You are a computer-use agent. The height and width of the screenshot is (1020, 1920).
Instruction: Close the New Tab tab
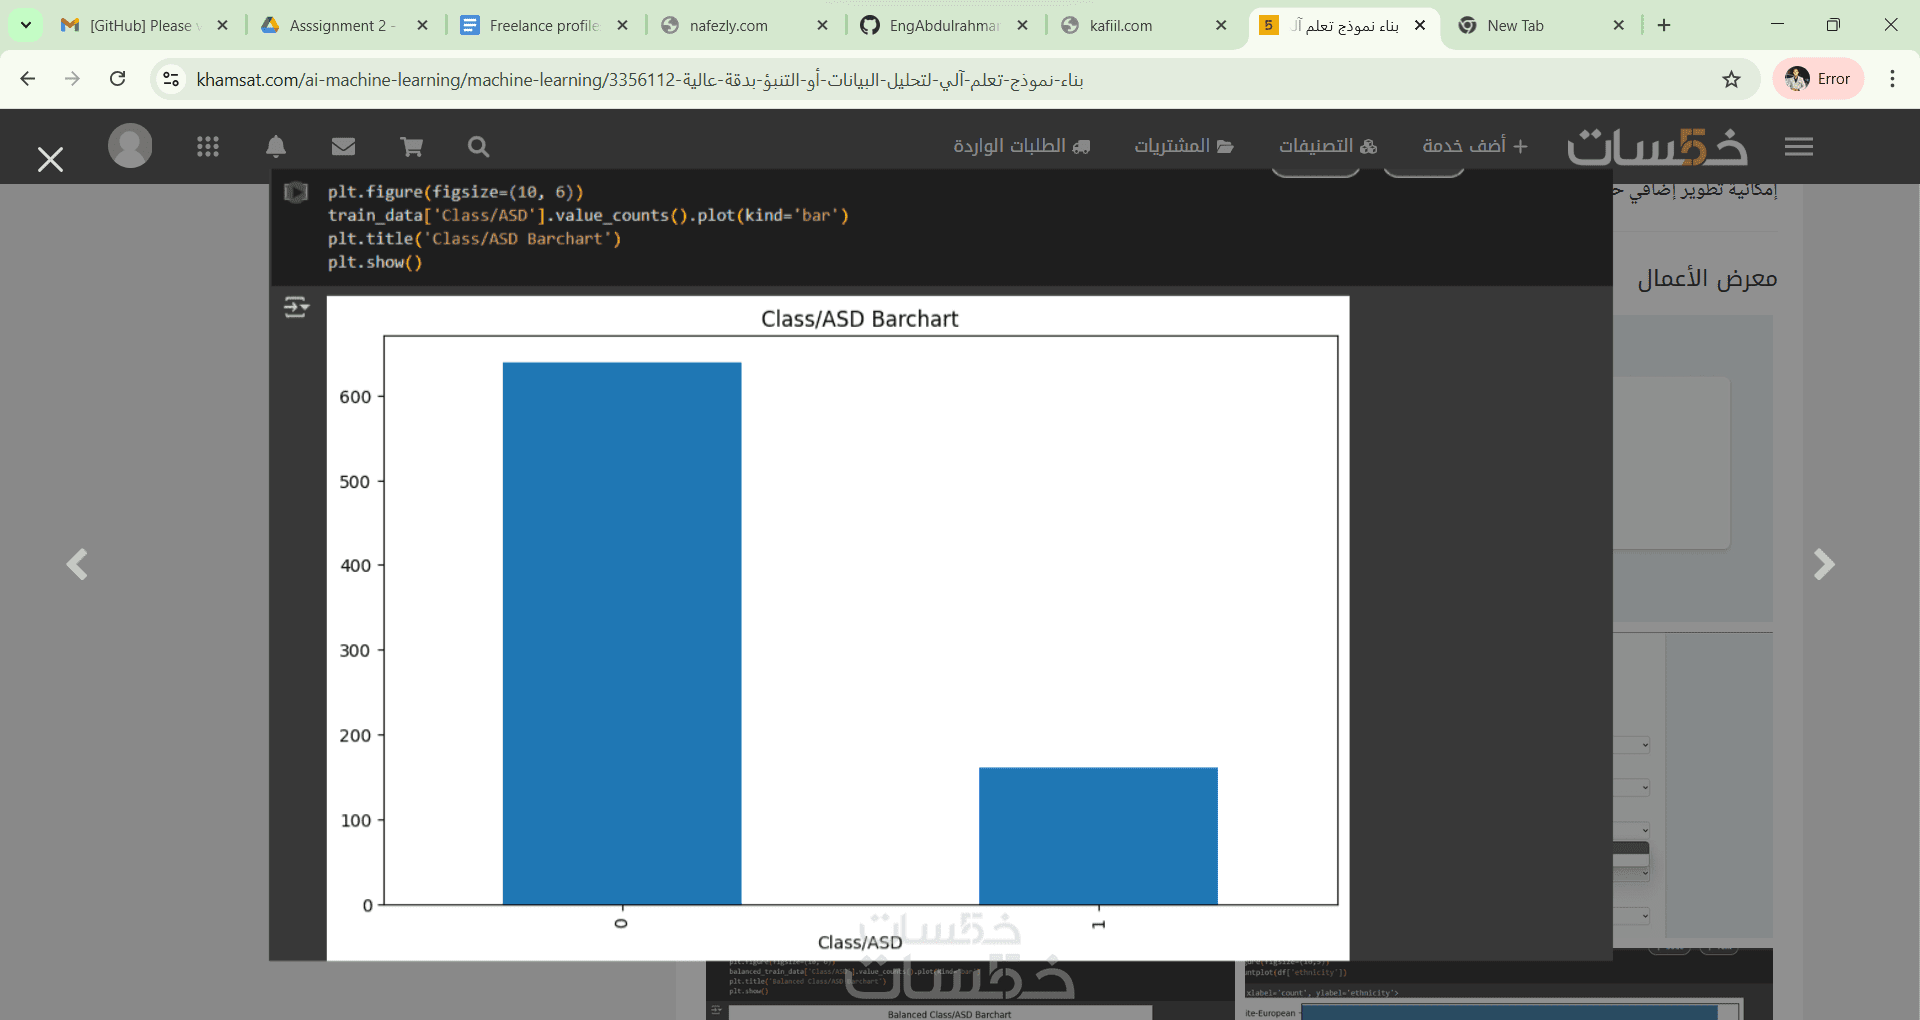tap(1619, 25)
